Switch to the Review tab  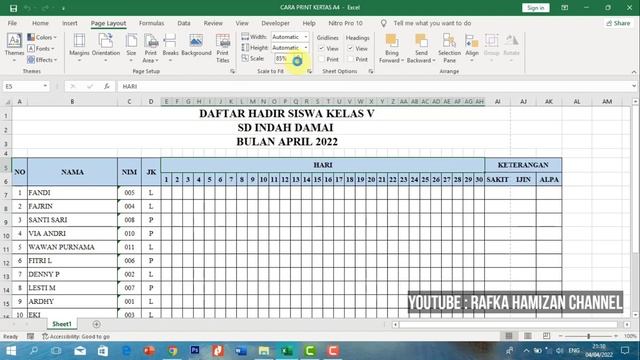point(213,23)
